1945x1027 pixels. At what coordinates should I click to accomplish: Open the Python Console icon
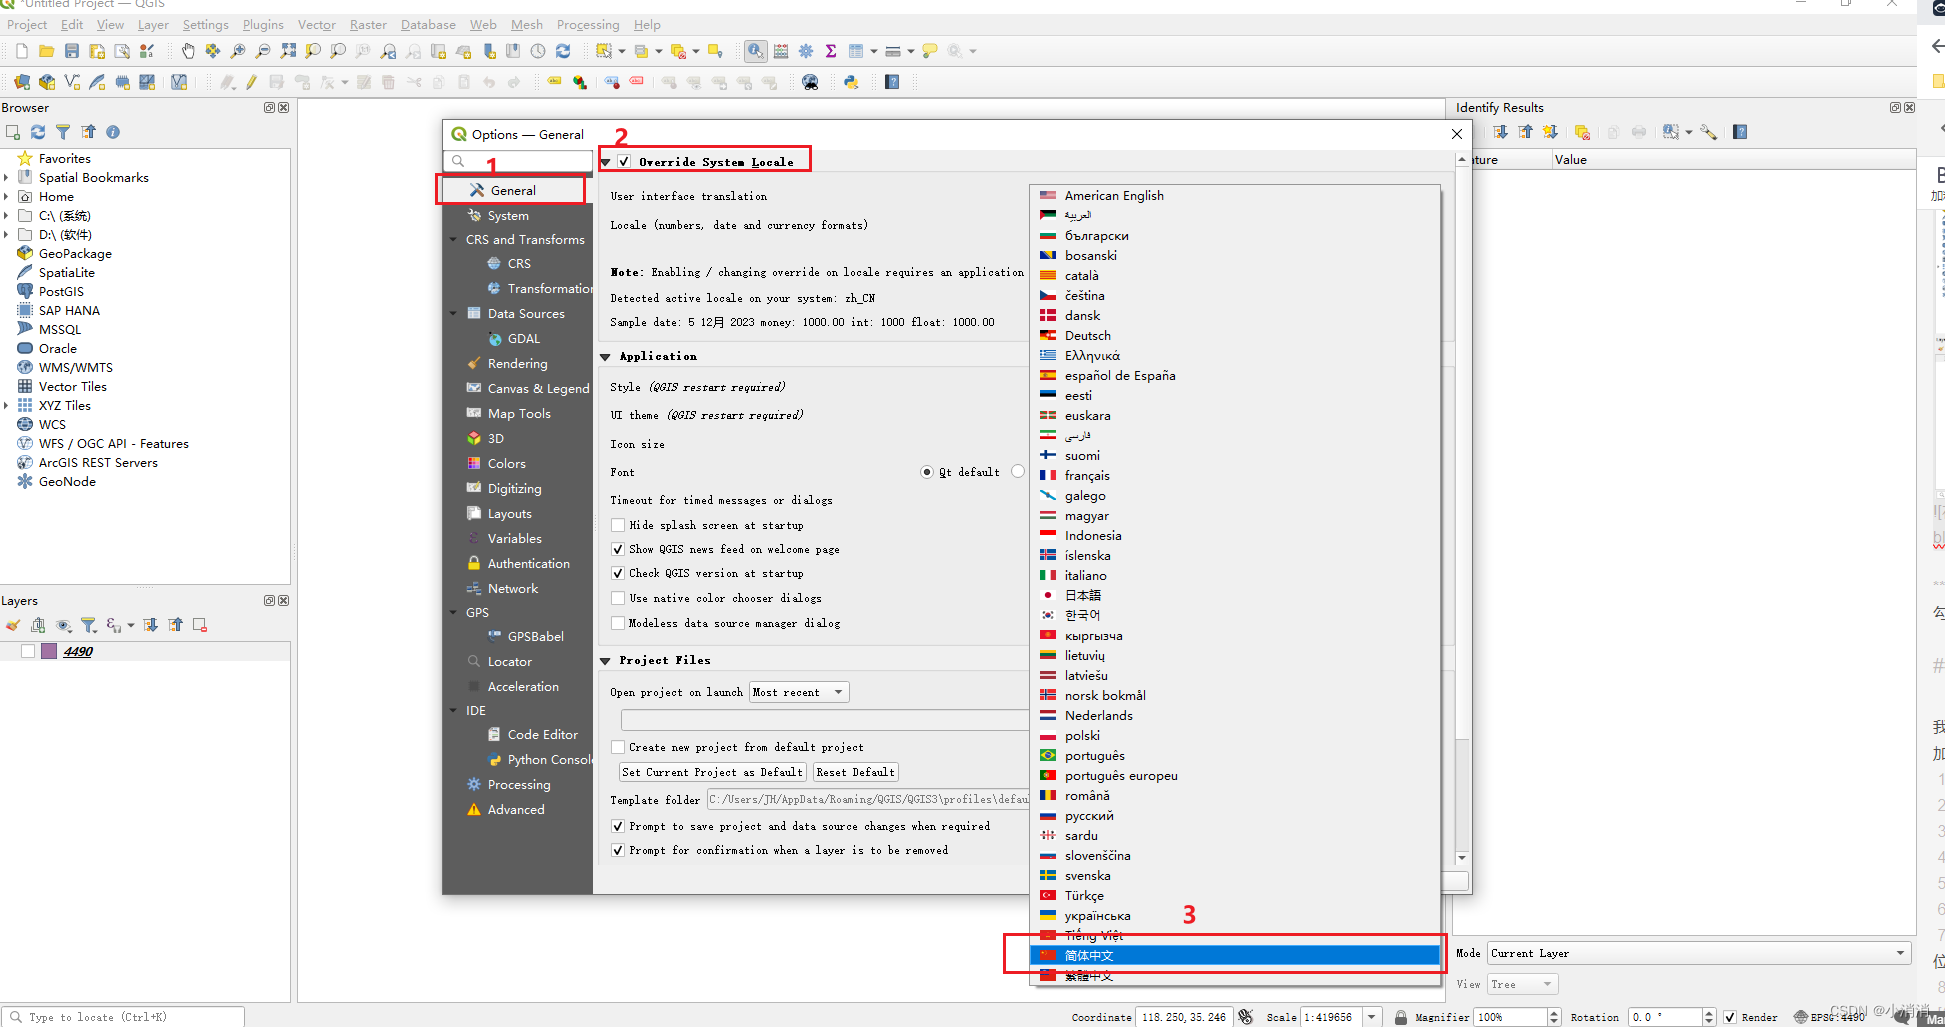pos(851,82)
